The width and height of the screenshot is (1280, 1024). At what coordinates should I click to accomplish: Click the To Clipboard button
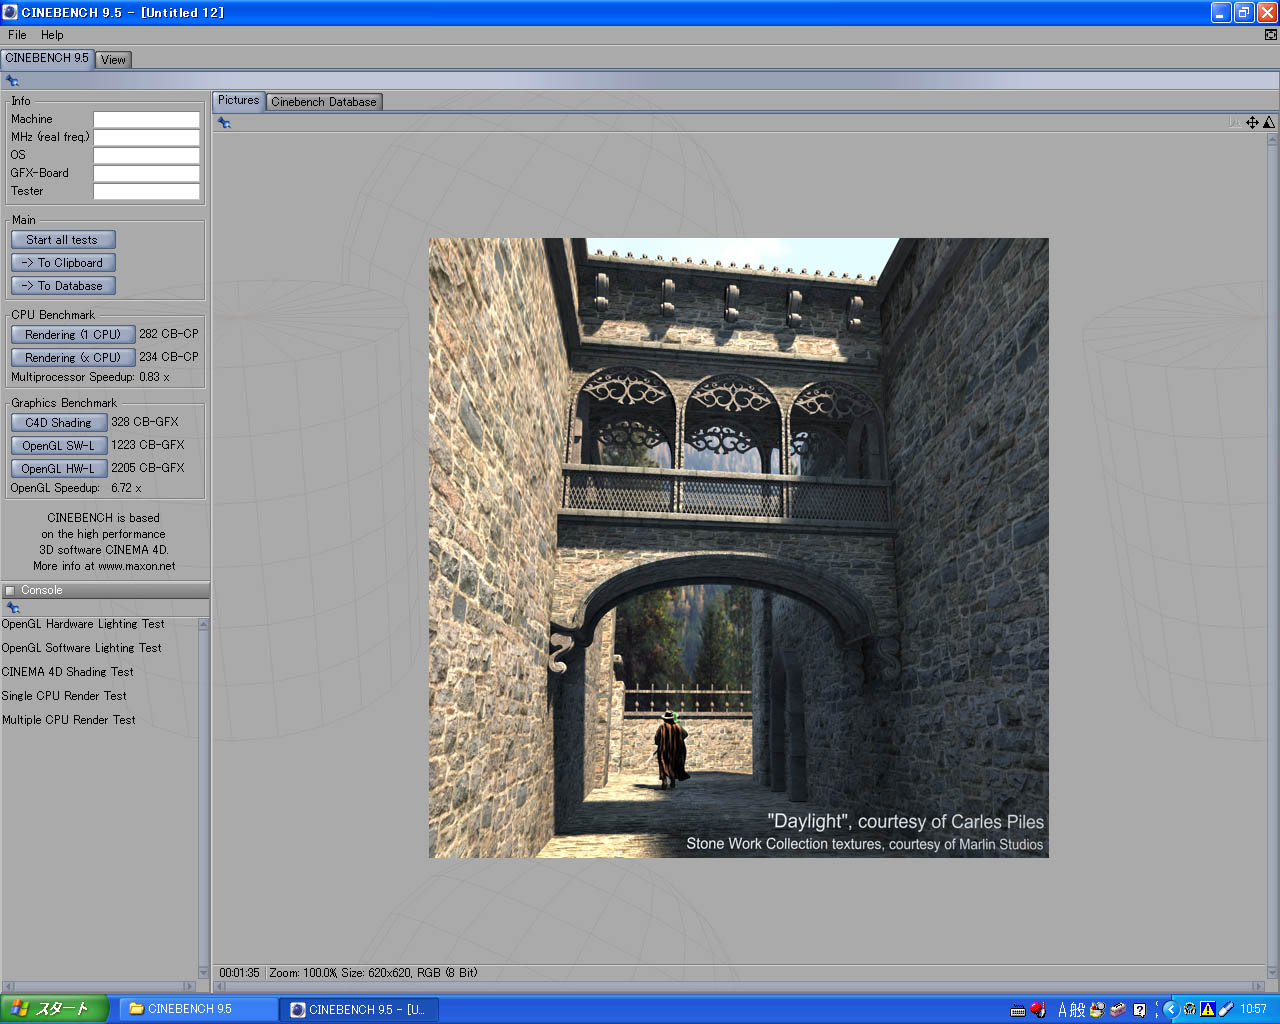coord(63,263)
